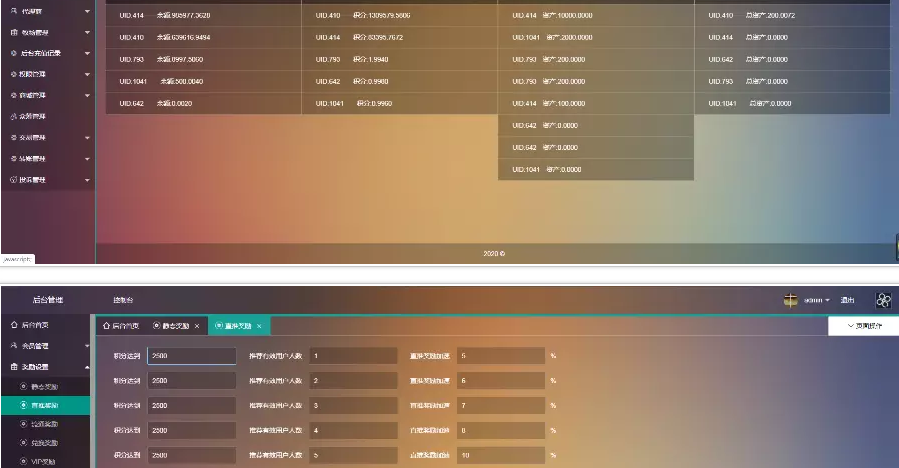Viewport: 899px width, 468px height.
Task: Click the user icon next to 会员管理
Action: point(13,346)
